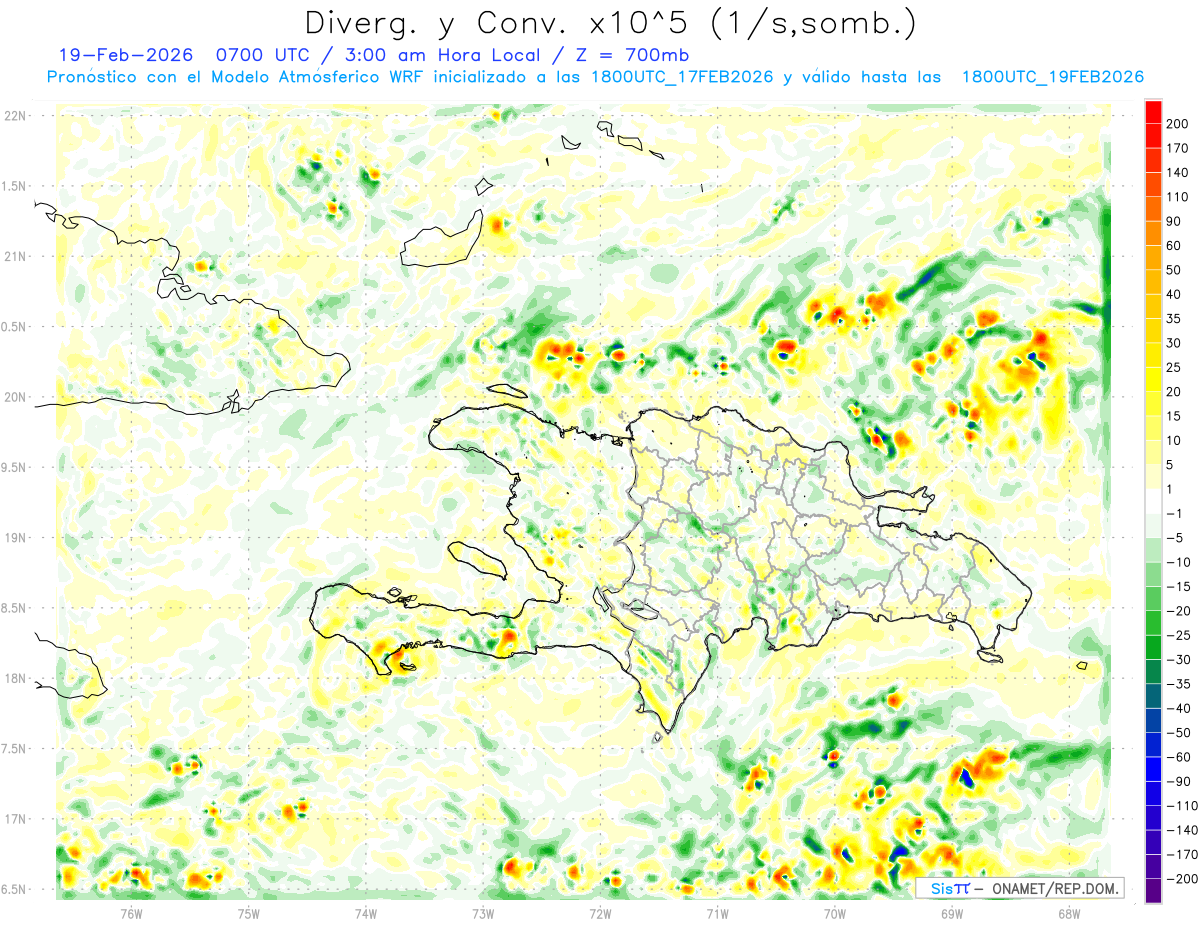Click the positive '15' color scale value
This screenshot has width=1200, height=927.
coord(1175,416)
